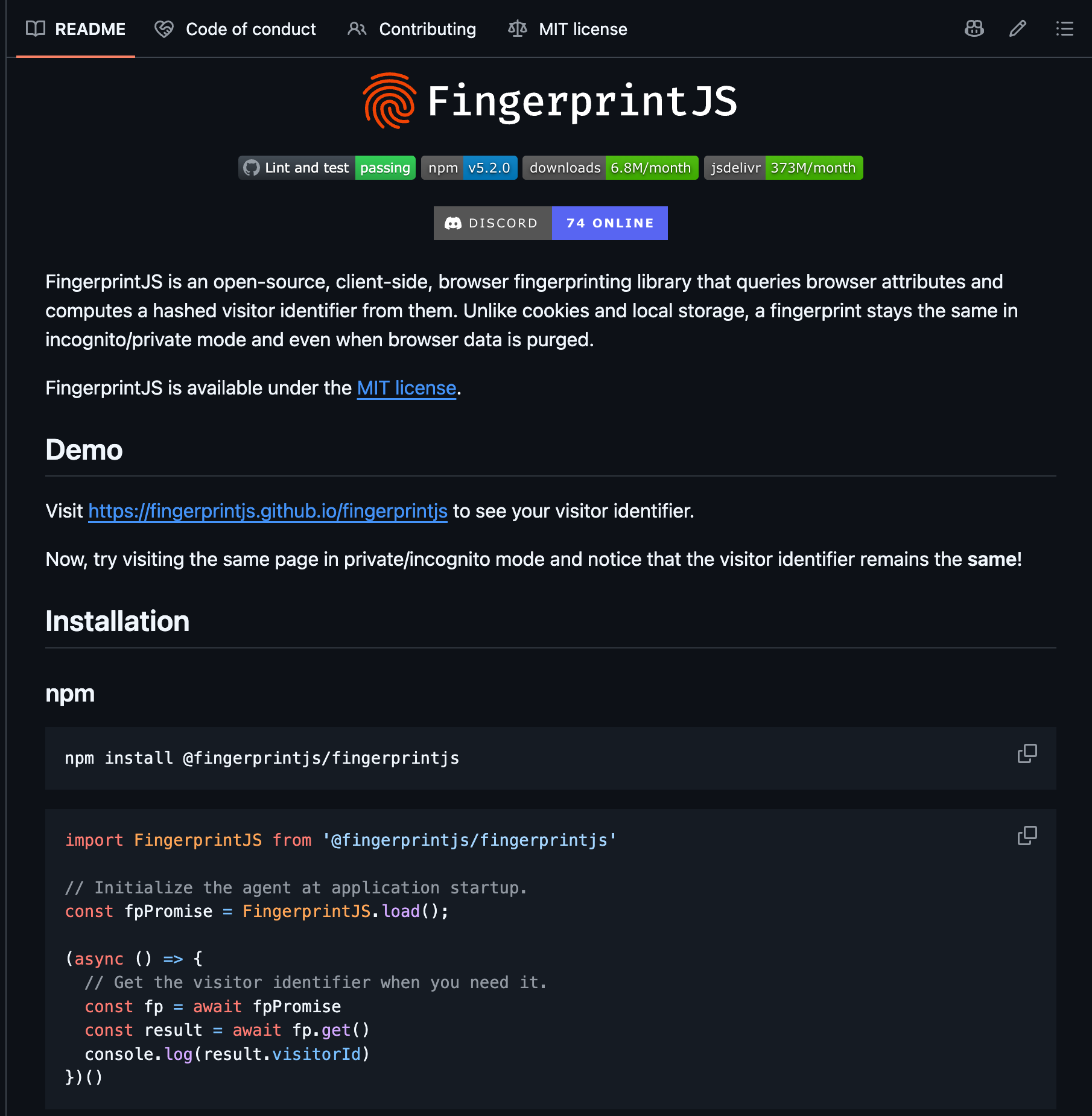Edit the README with the pencil icon
Screen dimensions: 1092x1116
[x=1018, y=28]
